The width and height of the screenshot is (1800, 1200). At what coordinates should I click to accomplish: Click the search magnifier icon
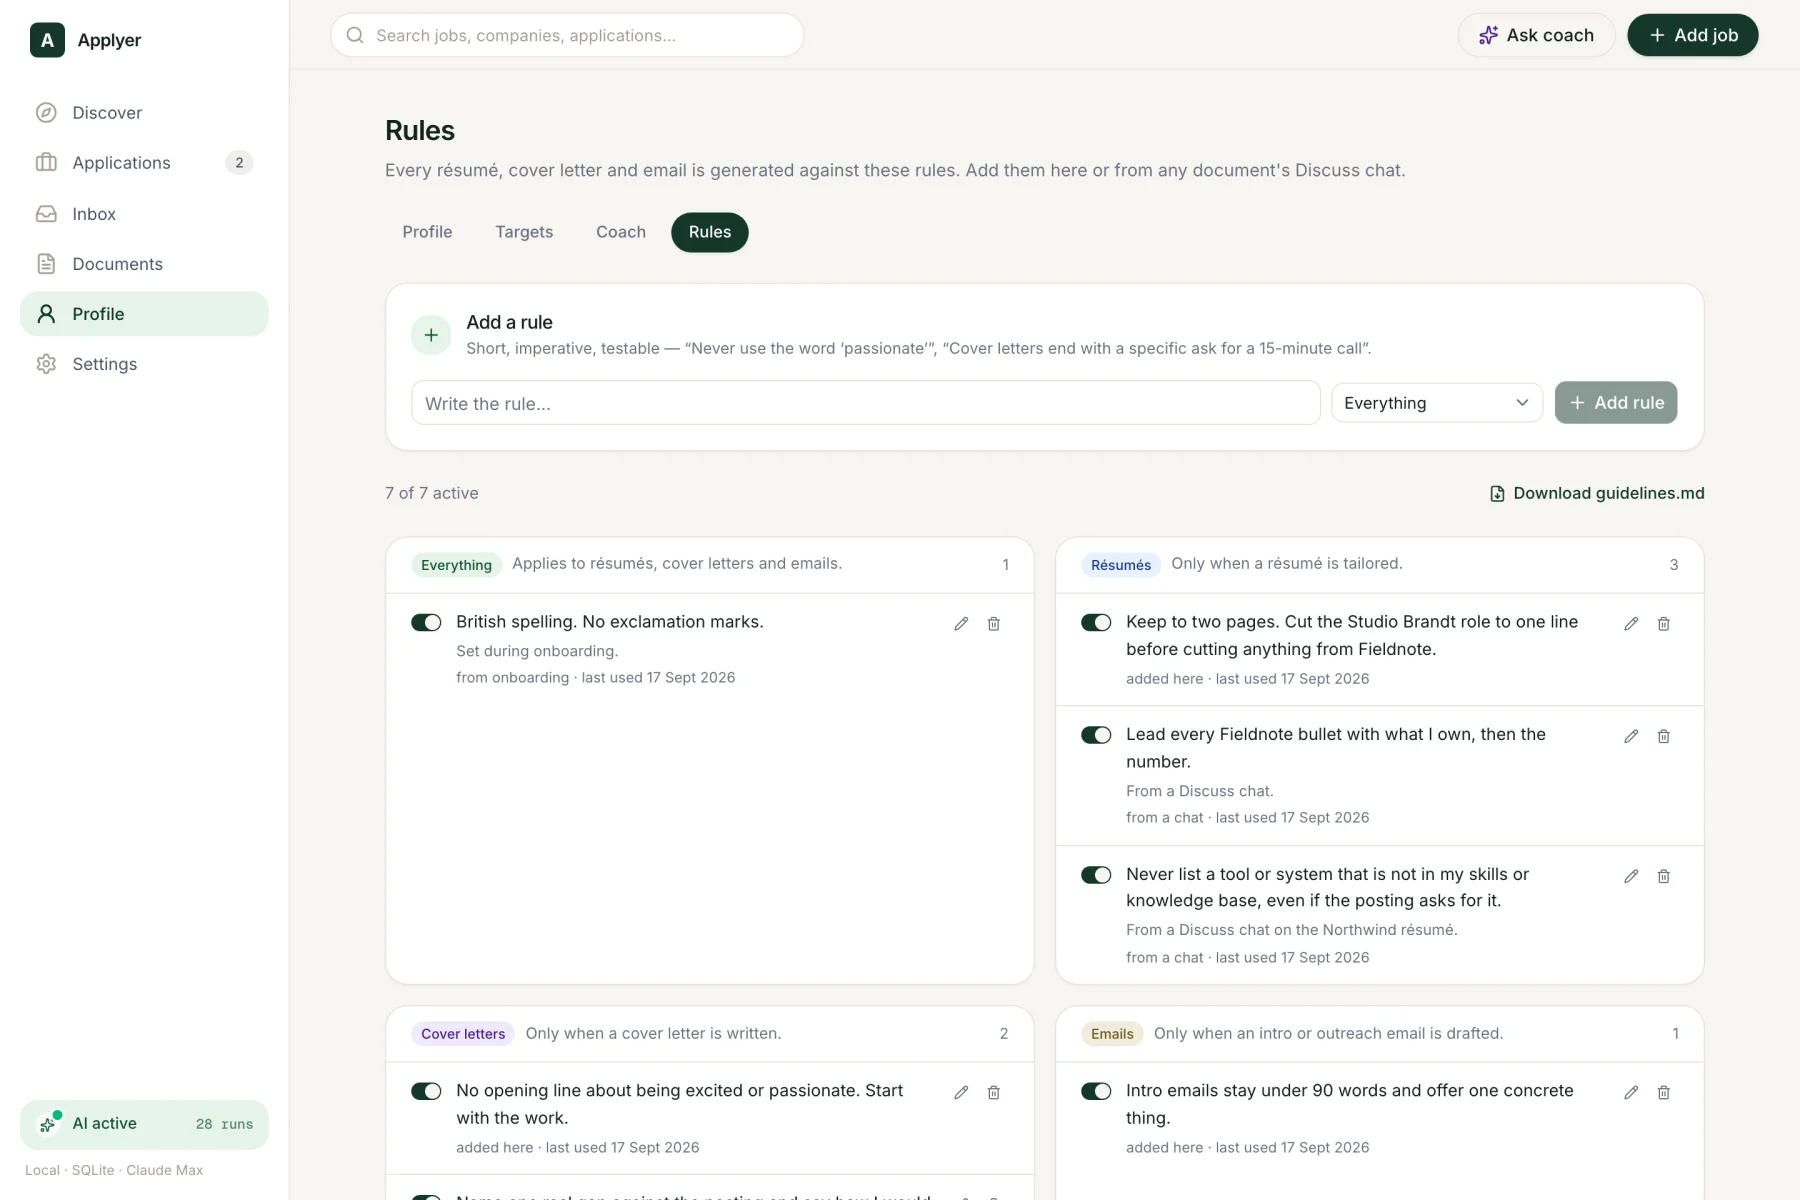(x=355, y=35)
